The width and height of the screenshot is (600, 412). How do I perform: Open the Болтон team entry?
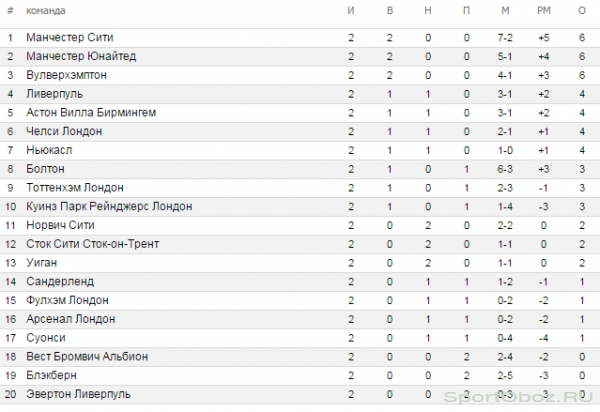[x=45, y=169]
